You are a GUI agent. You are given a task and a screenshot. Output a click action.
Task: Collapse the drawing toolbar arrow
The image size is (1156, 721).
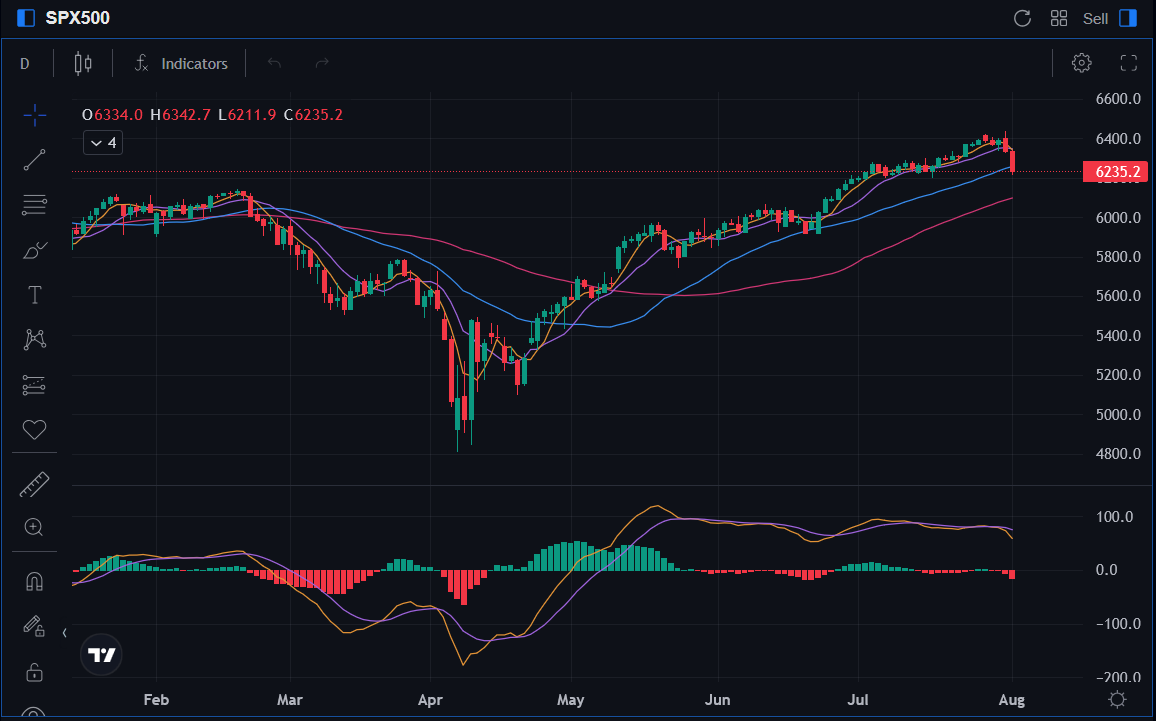64,633
